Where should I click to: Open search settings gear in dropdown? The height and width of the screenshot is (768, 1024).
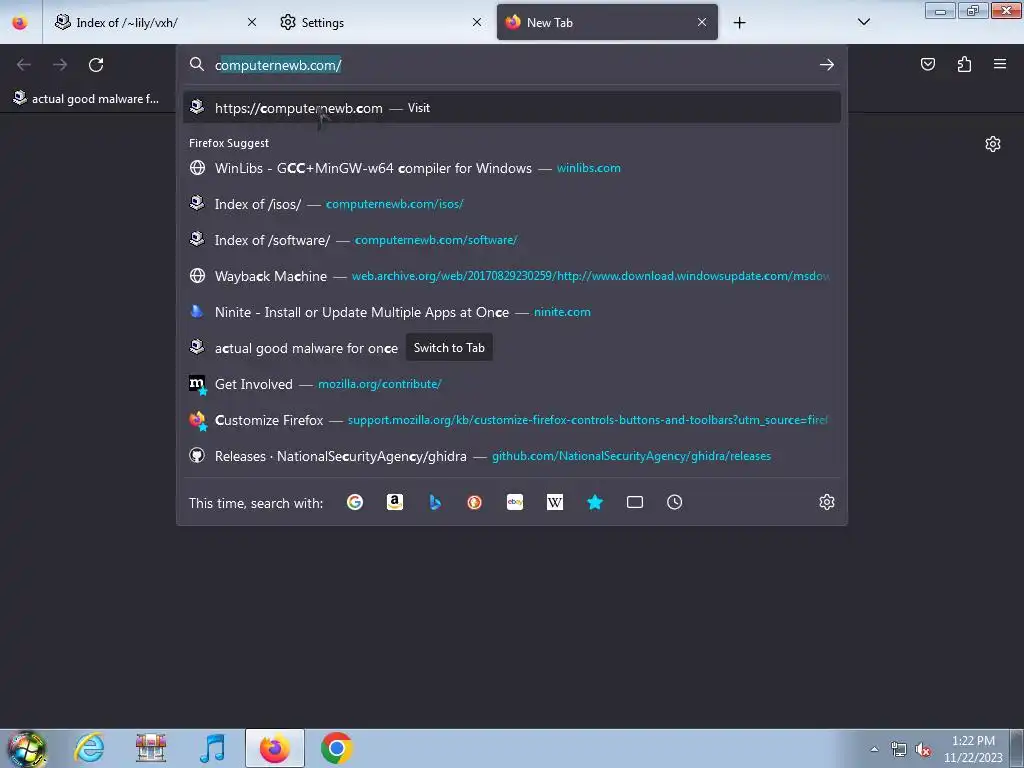click(827, 502)
